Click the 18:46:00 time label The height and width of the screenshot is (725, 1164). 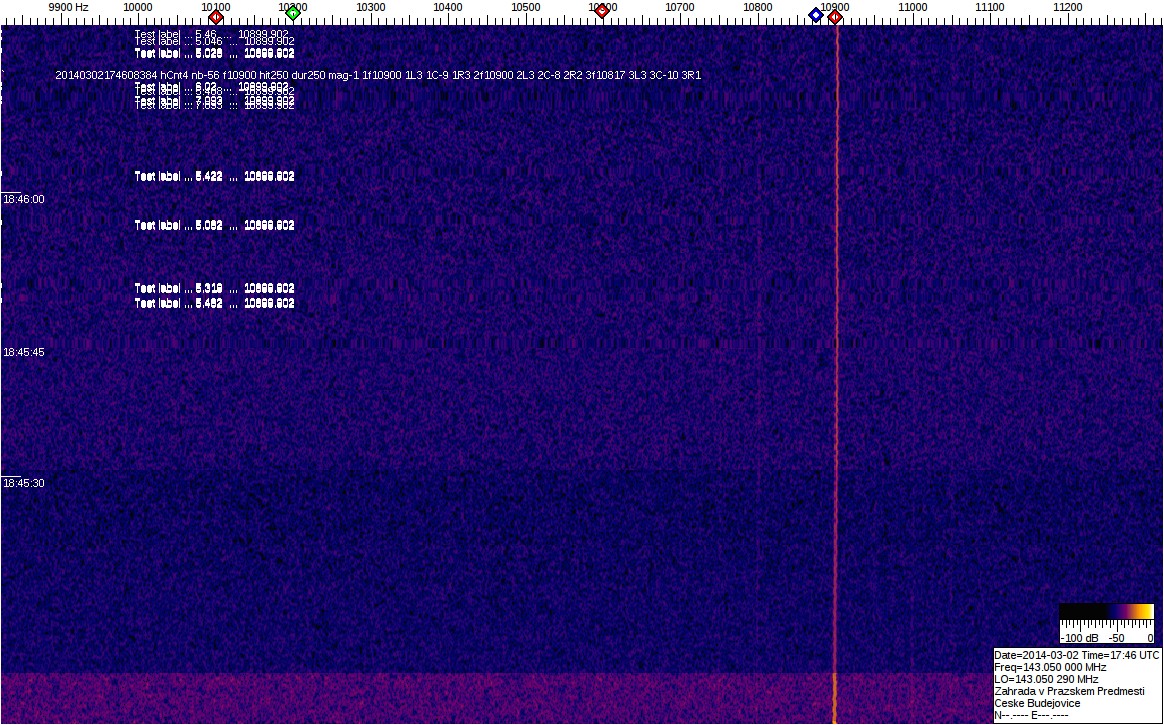point(24,199)
